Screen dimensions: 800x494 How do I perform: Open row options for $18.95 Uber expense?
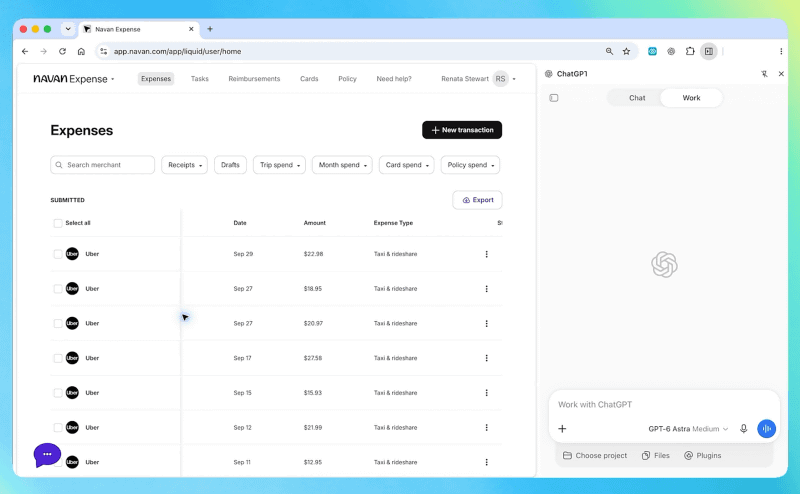tap(486, 289)
